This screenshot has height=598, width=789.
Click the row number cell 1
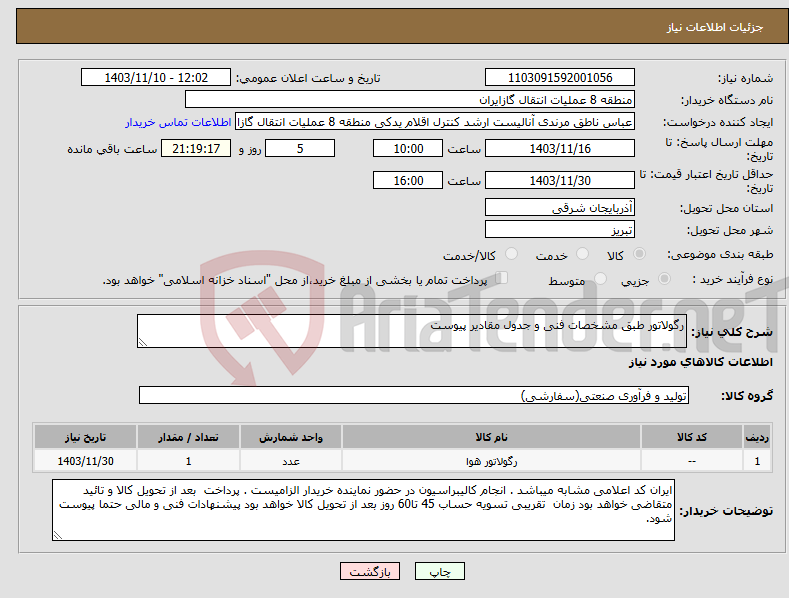(x=757, y=461)
